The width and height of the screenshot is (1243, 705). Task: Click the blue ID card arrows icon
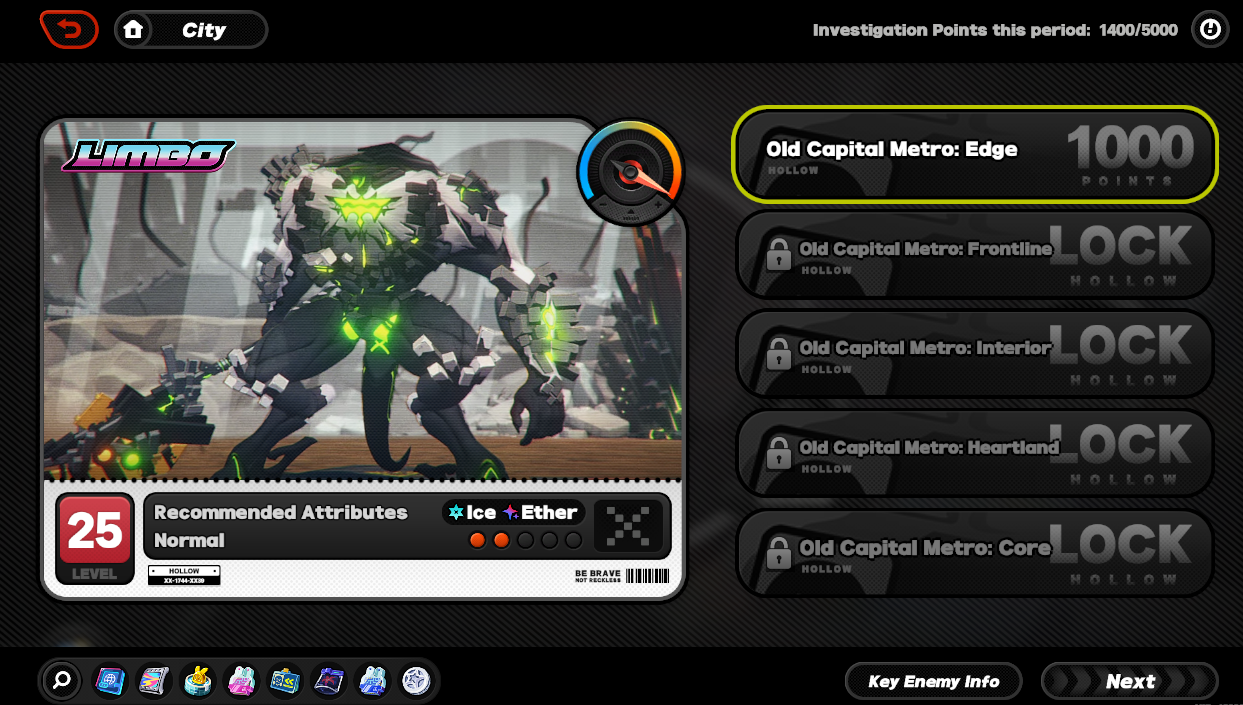coord(285,681)
